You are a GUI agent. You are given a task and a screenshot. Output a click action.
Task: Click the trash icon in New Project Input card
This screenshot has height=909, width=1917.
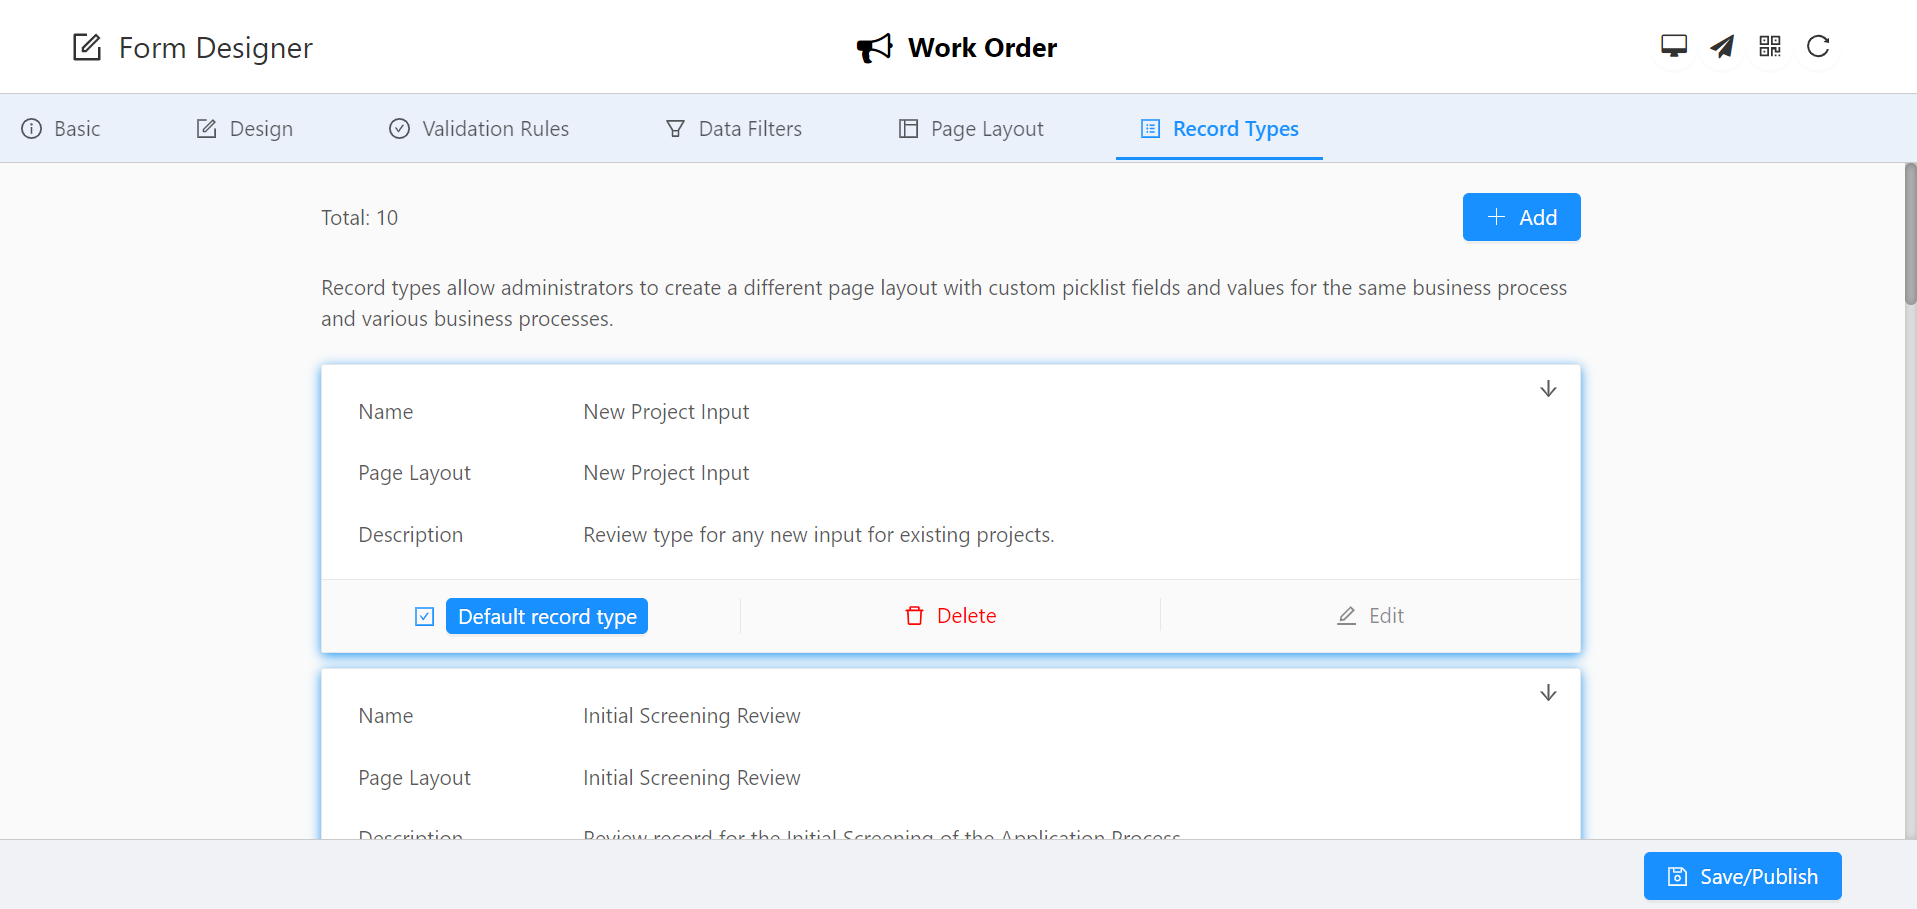pos(914,616)
